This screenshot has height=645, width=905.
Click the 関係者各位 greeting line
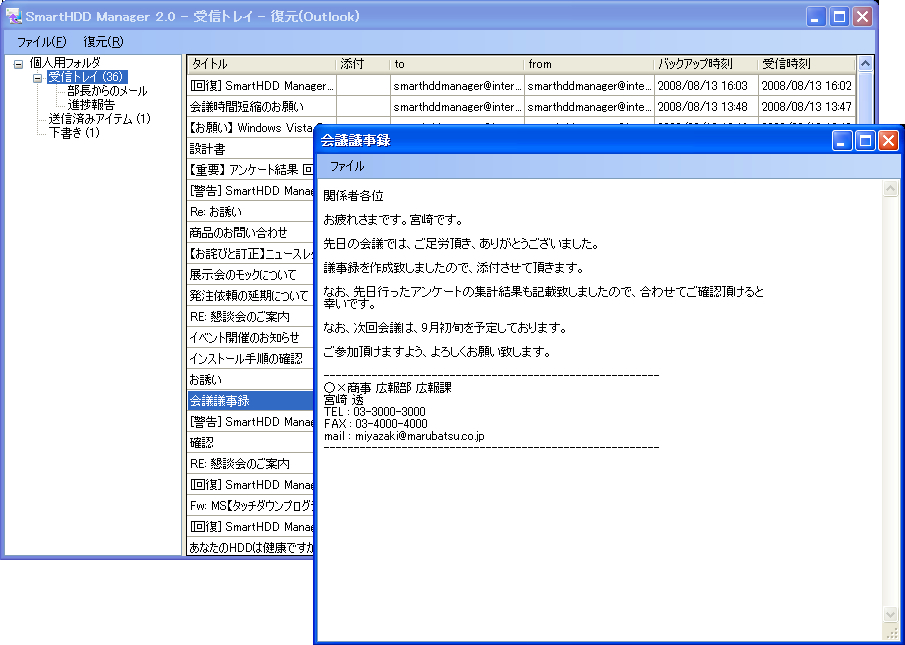pyautogui.click(x=353, y=196)
